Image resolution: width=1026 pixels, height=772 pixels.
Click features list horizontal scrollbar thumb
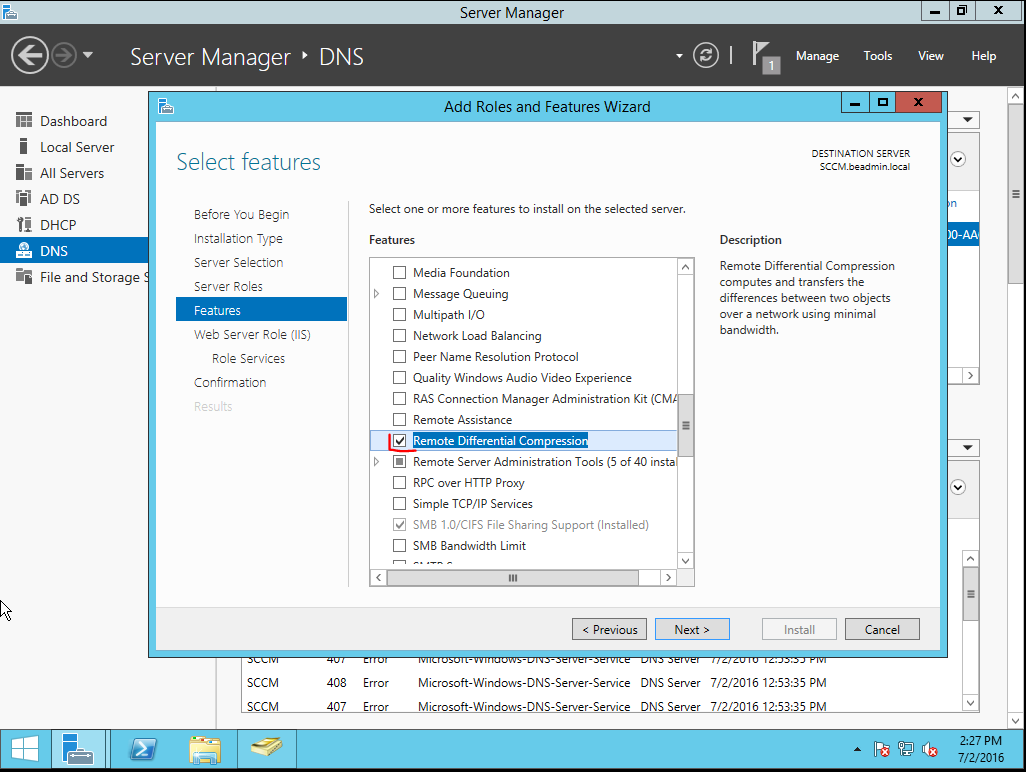[x=512, y=578]
